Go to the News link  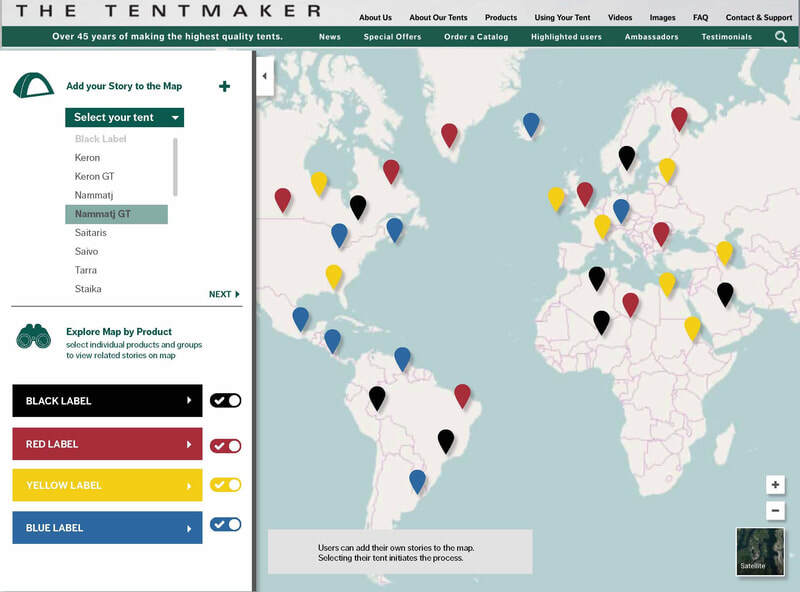[x=330, y=37]
